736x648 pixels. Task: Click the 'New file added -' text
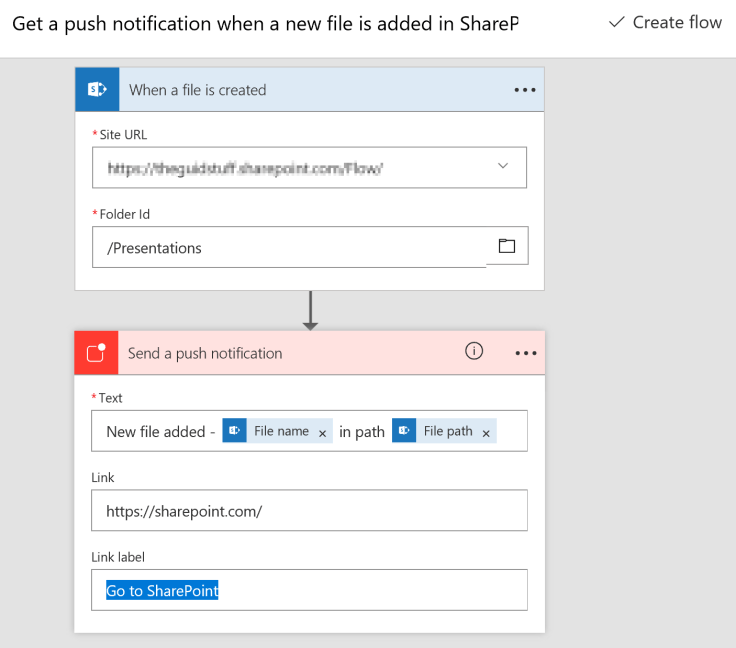160,432
